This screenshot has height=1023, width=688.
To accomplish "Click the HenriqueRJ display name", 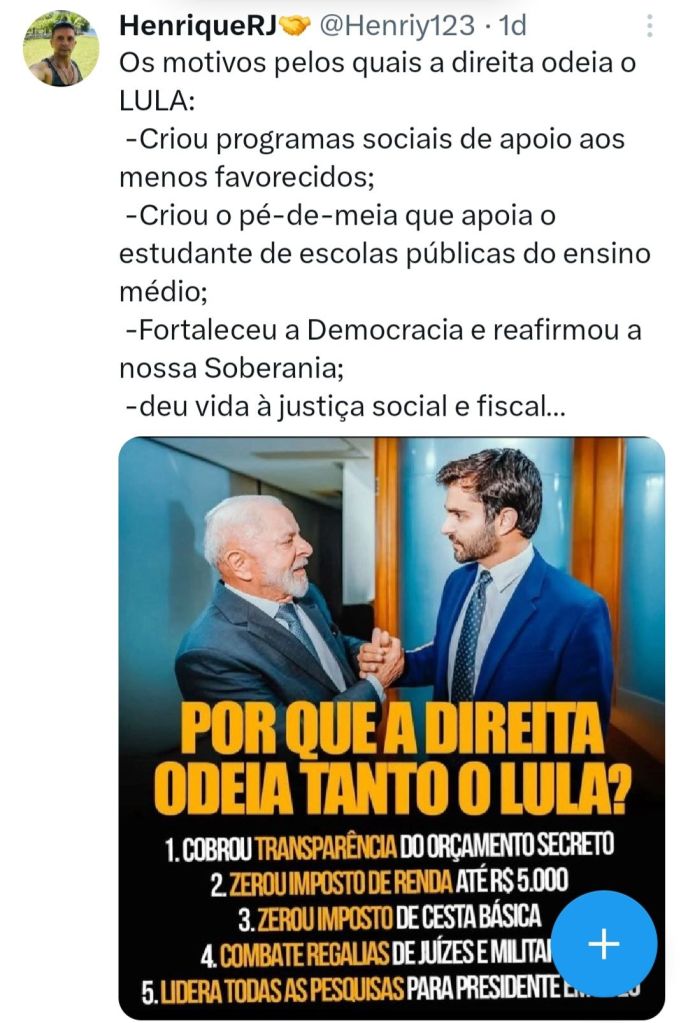I will 198,25.
